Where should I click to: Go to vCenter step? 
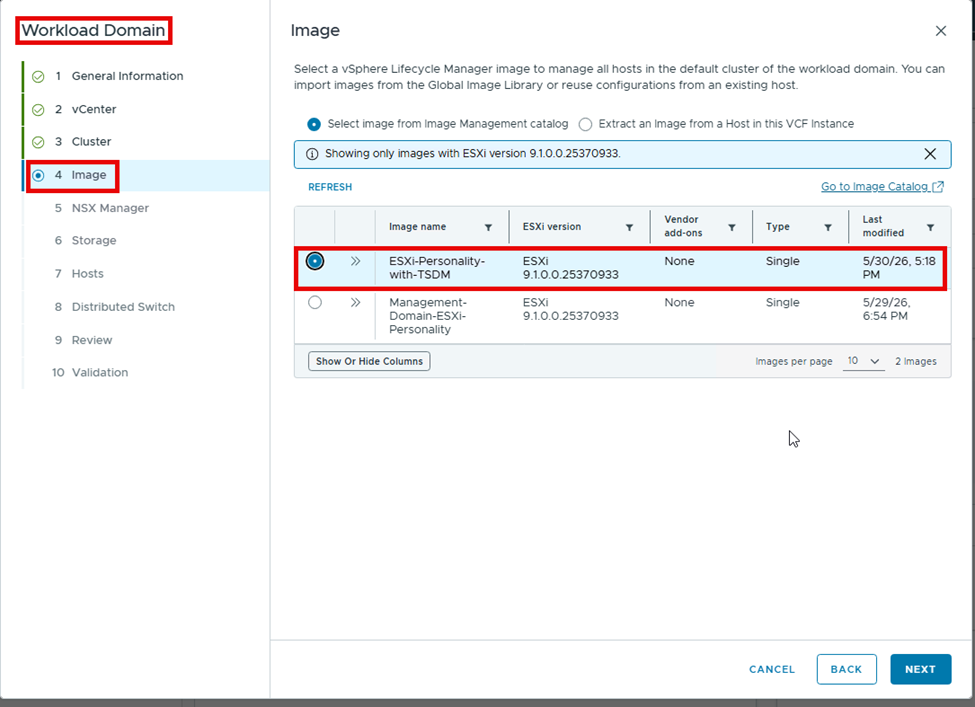[94, 109]
